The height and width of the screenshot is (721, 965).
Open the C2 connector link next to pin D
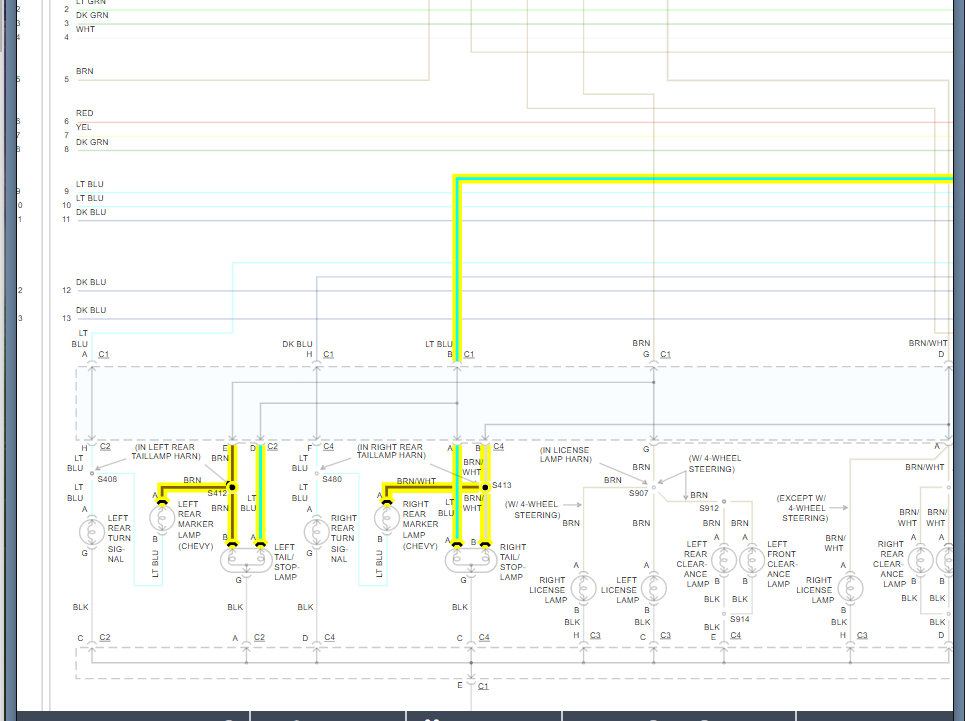273,447
